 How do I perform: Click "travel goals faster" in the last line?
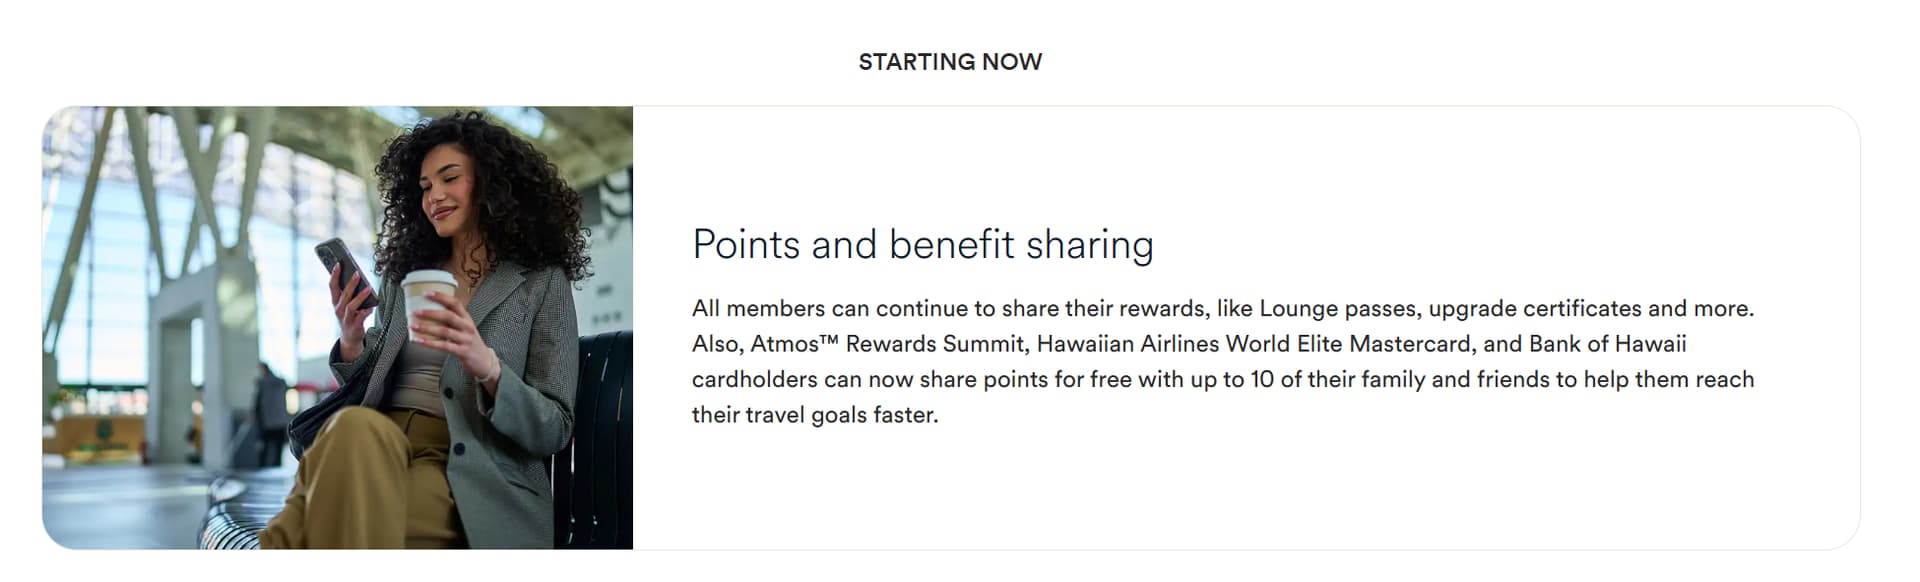coord(842,415)
